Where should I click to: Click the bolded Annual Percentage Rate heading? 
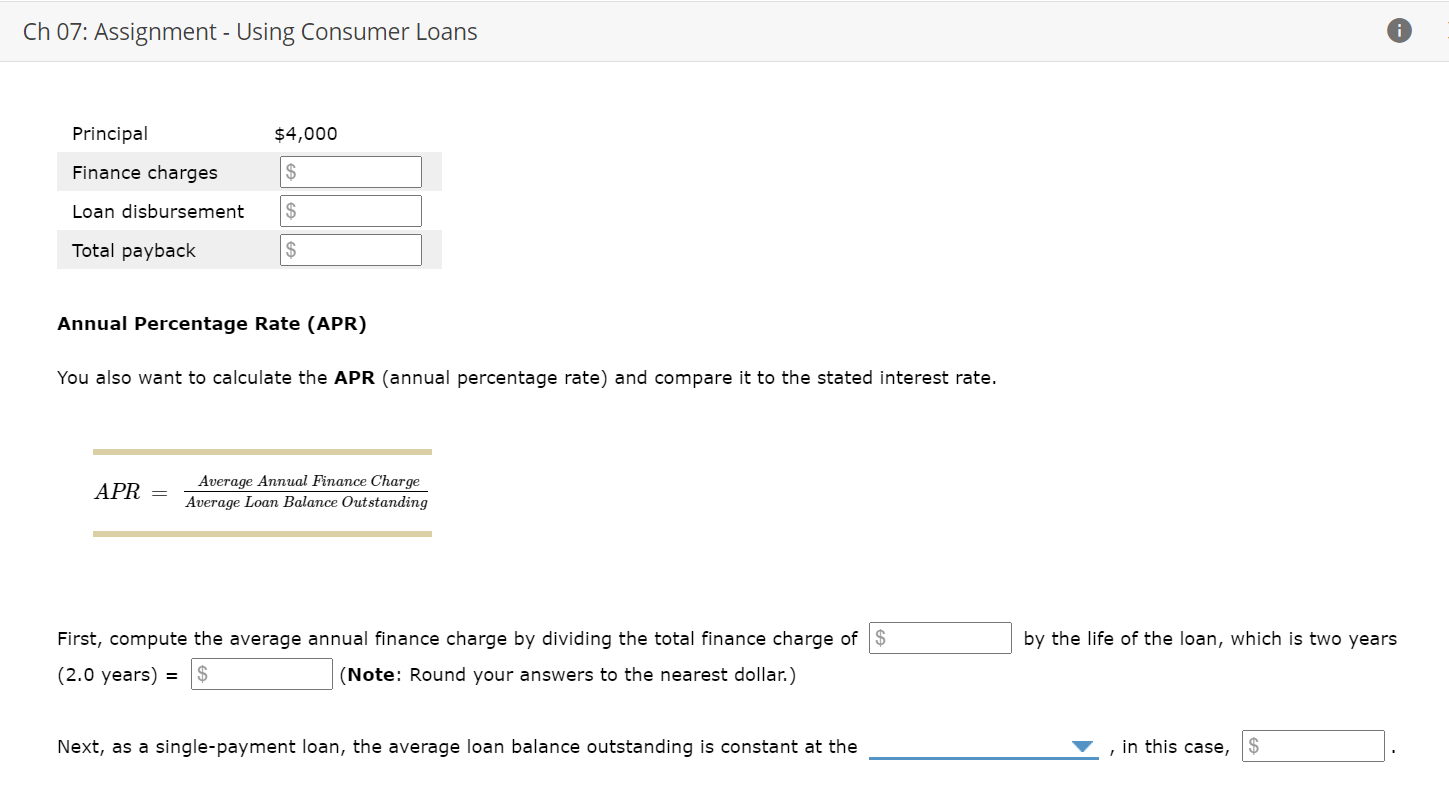[x=211, y=323]
